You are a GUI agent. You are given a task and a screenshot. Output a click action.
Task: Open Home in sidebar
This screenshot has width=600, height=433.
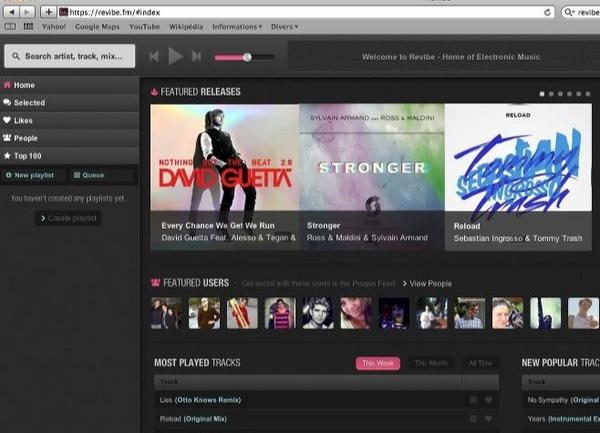(69, 85)
